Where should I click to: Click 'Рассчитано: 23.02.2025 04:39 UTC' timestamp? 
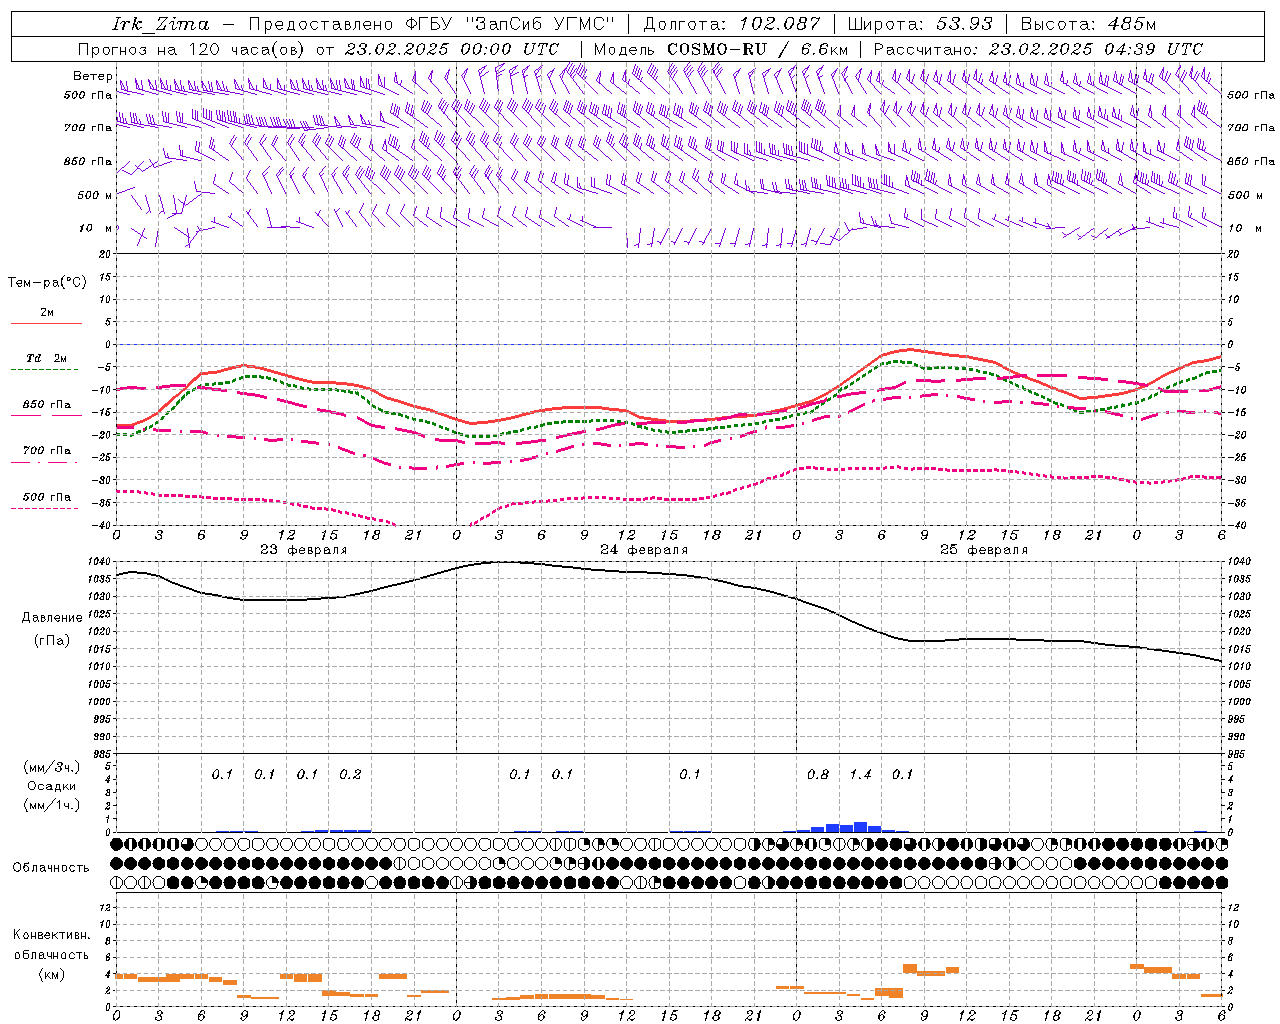click(x=1038, y=49)
